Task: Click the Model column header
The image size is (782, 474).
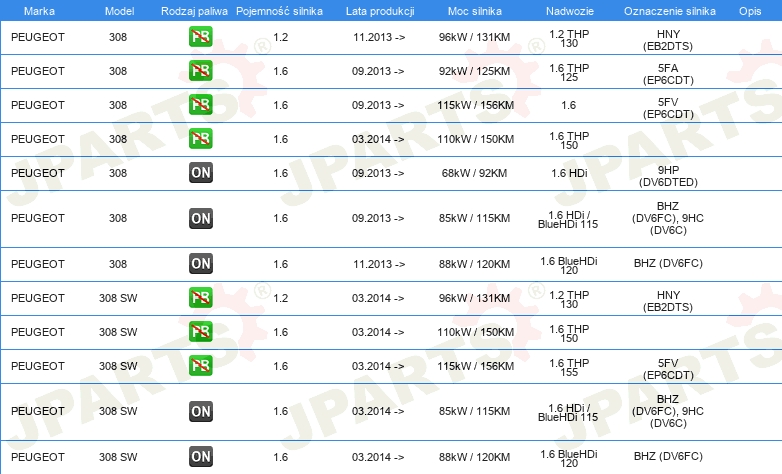Action: pos(119,11)
